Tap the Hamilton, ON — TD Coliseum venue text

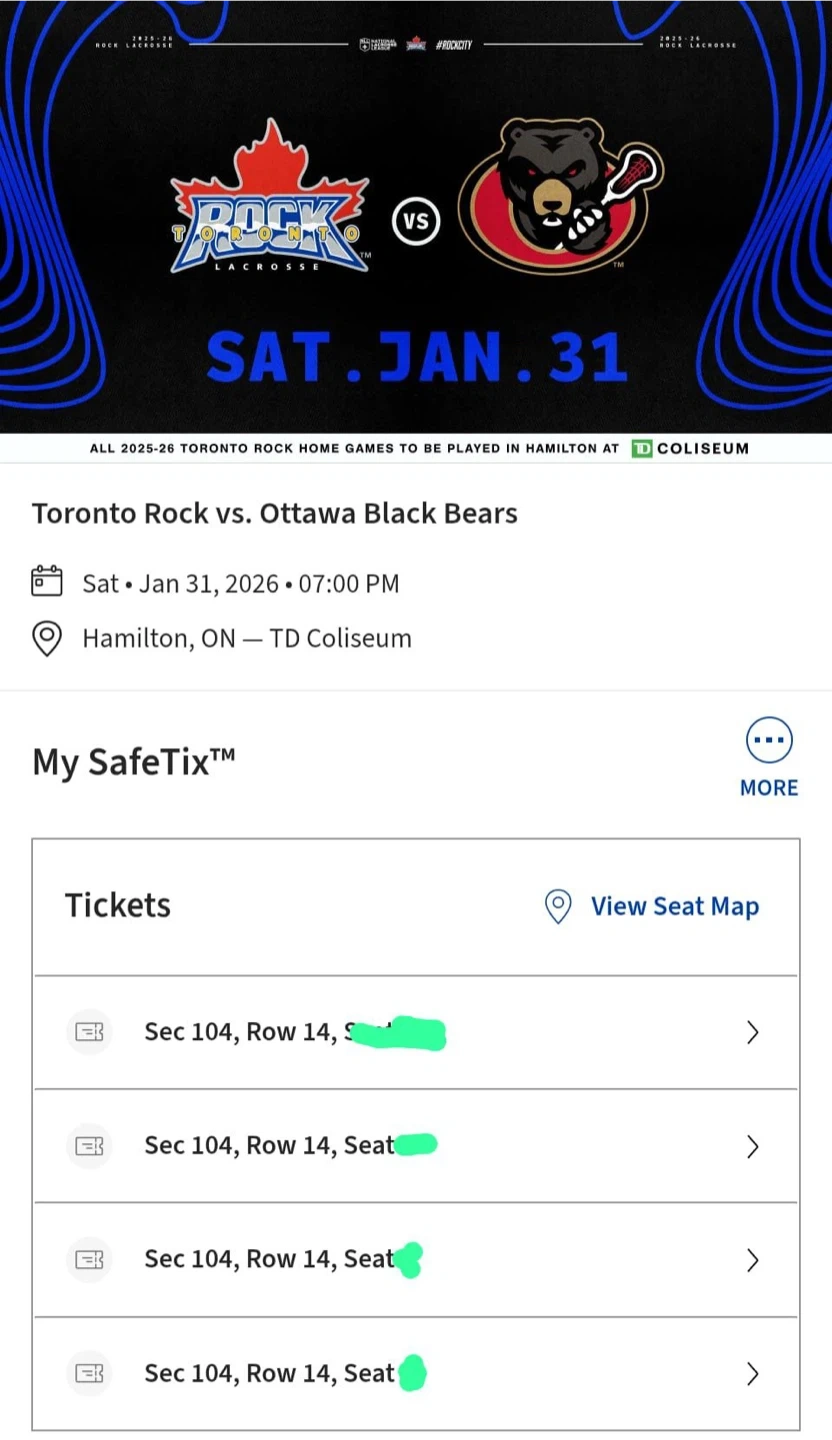coord(246,638)
